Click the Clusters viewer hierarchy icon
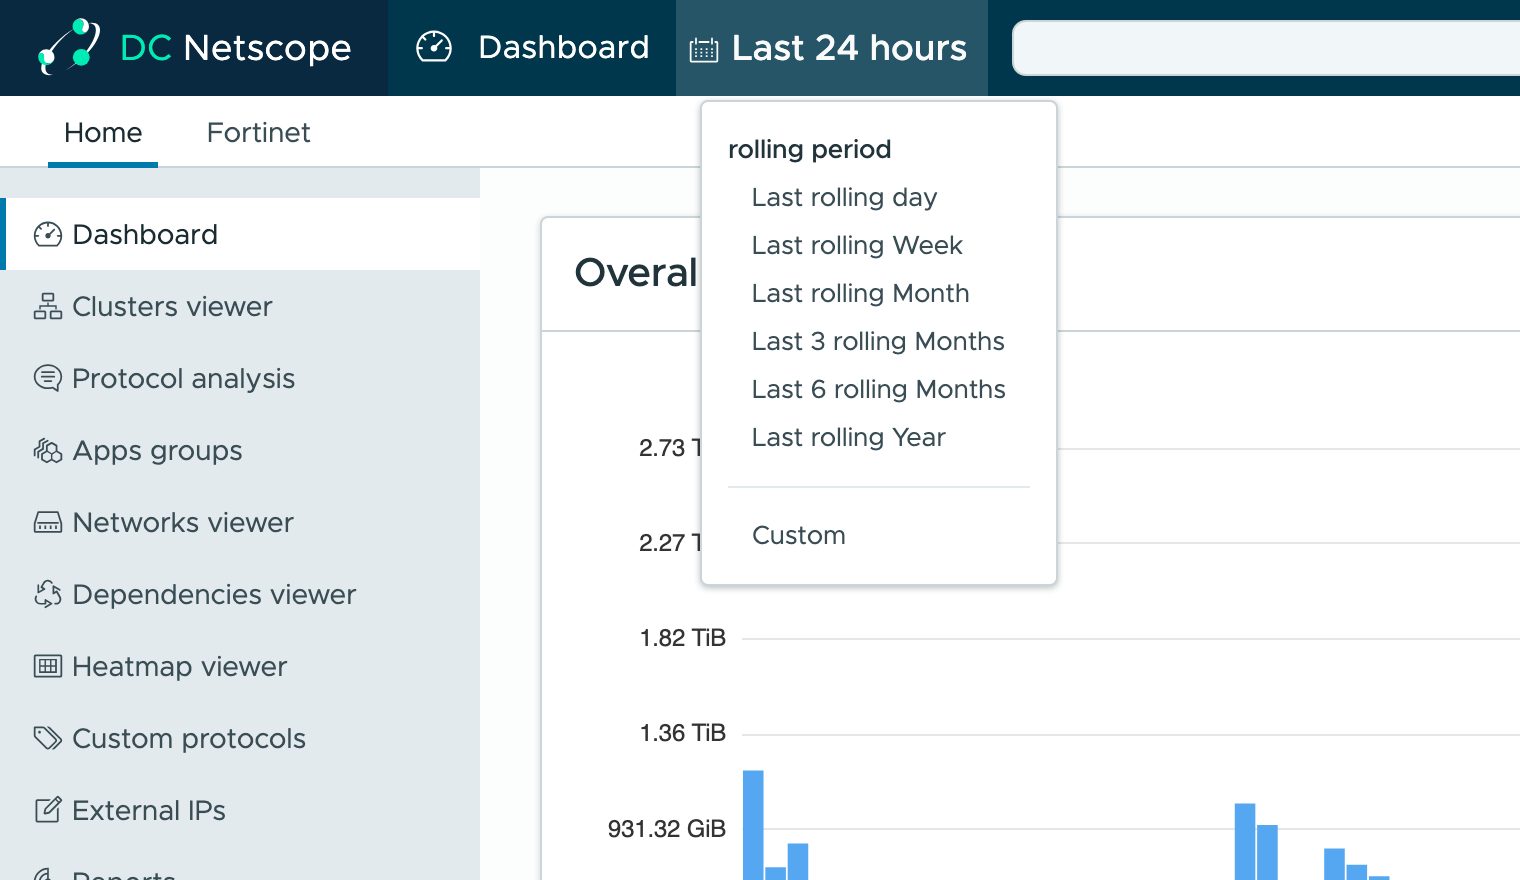This screenshot has height=880, width=1520. [x=48, y=306]
